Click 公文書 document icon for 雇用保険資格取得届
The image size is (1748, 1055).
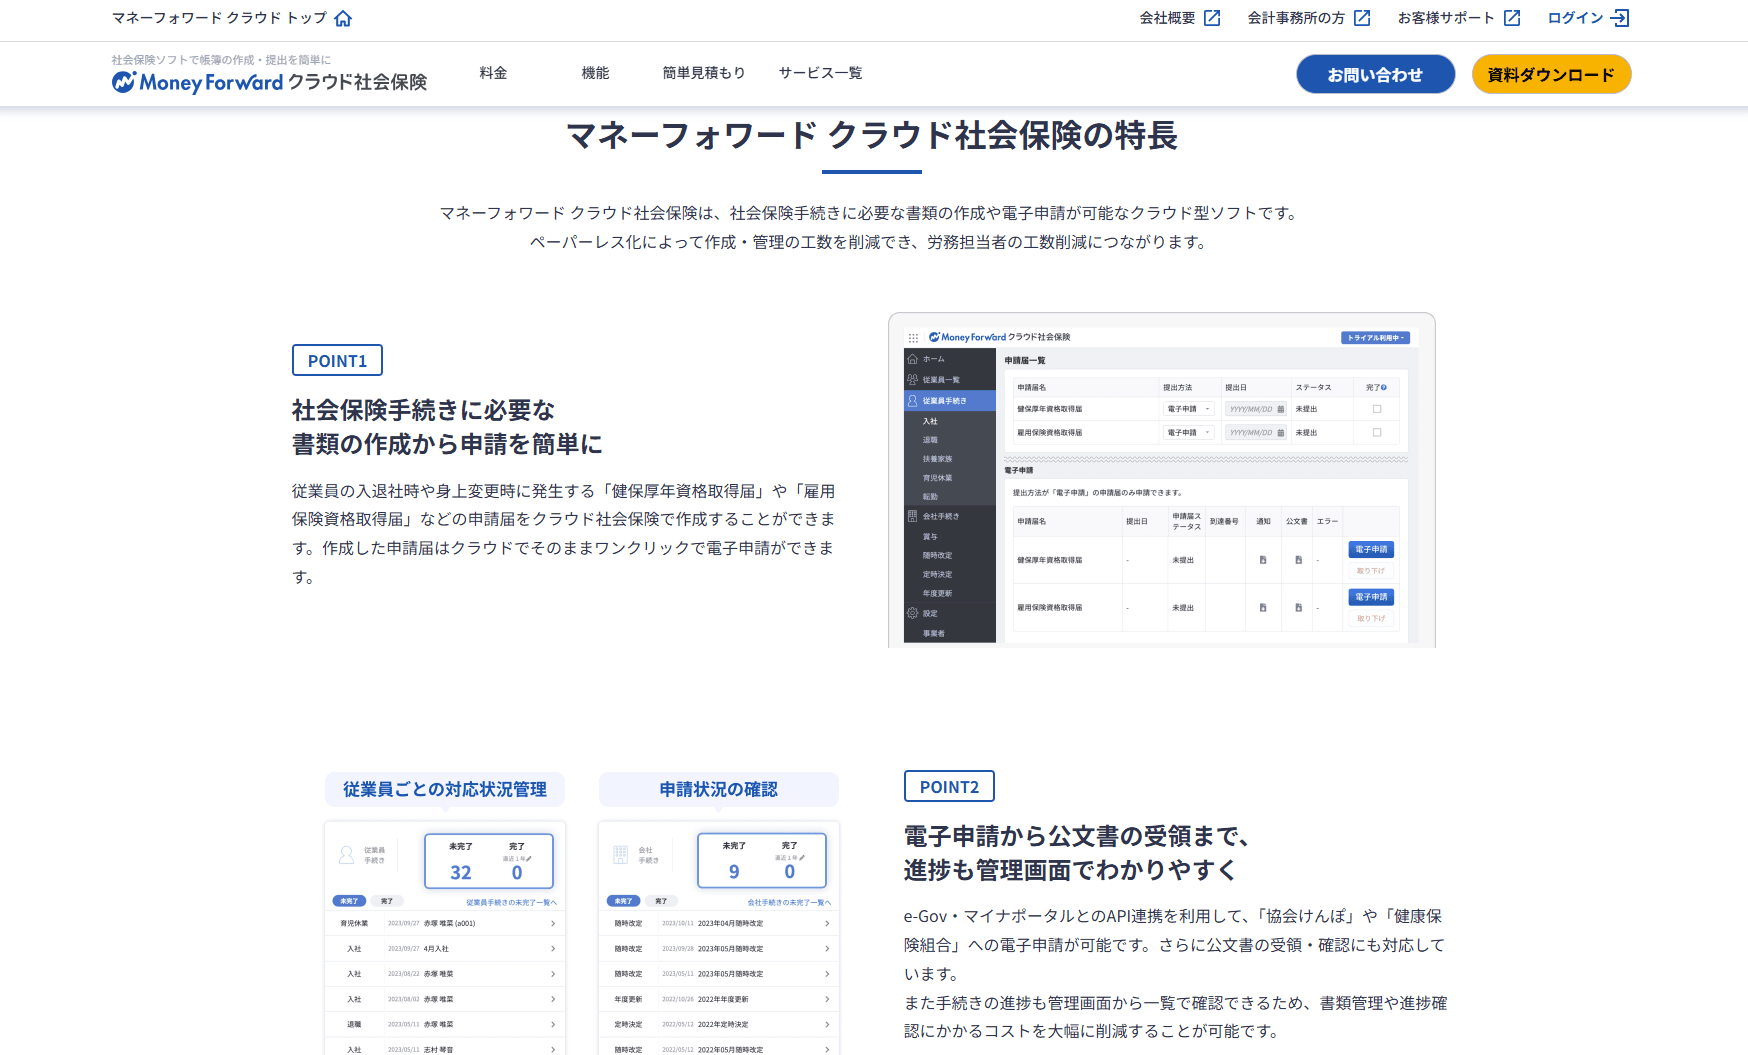pyautogui.click(x=1299, y=607)
